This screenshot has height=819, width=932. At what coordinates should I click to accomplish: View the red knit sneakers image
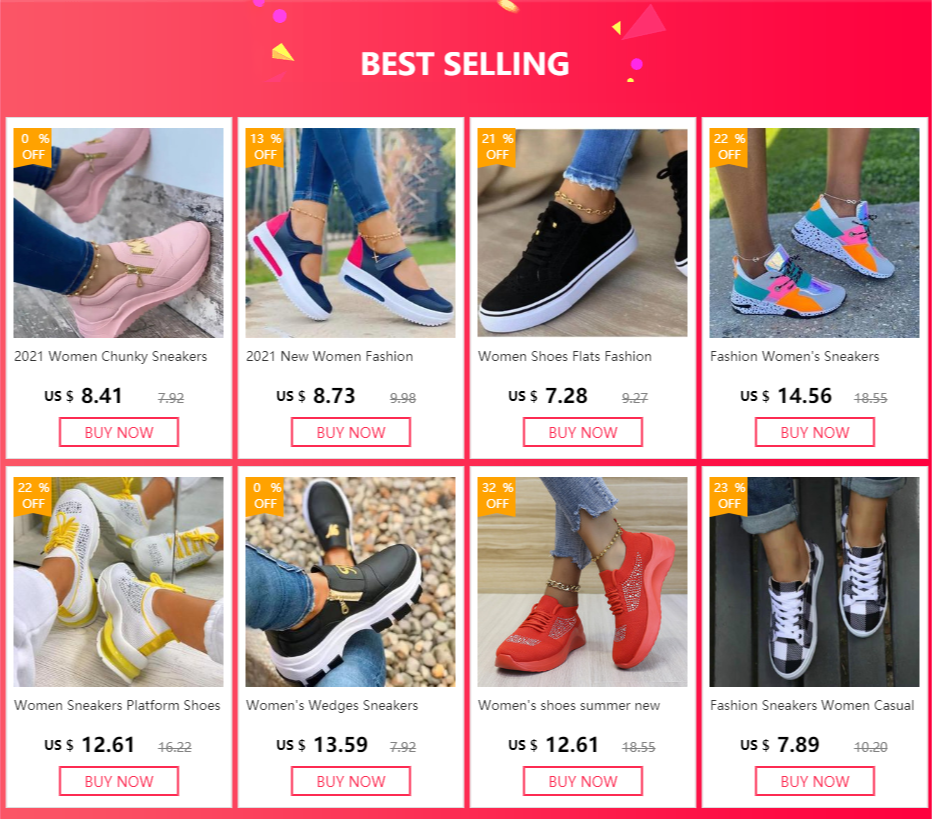[583, 582]
